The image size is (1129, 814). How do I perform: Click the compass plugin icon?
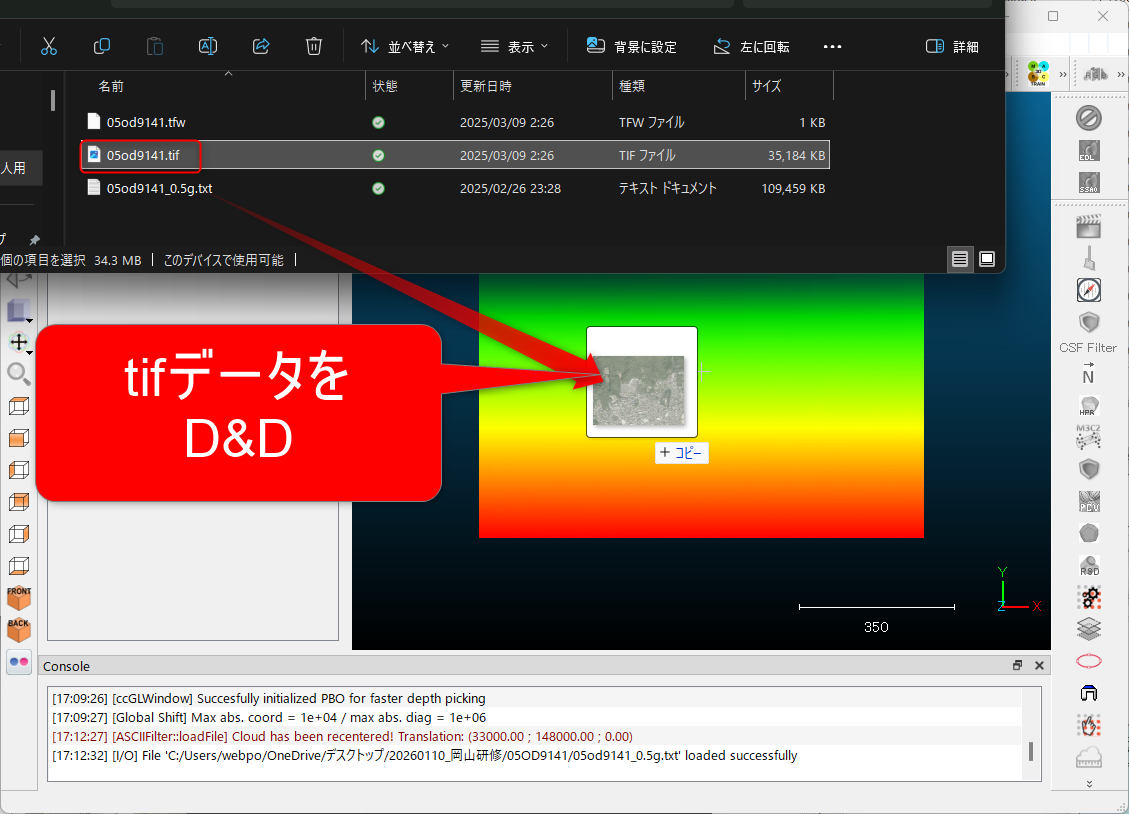1088,290
